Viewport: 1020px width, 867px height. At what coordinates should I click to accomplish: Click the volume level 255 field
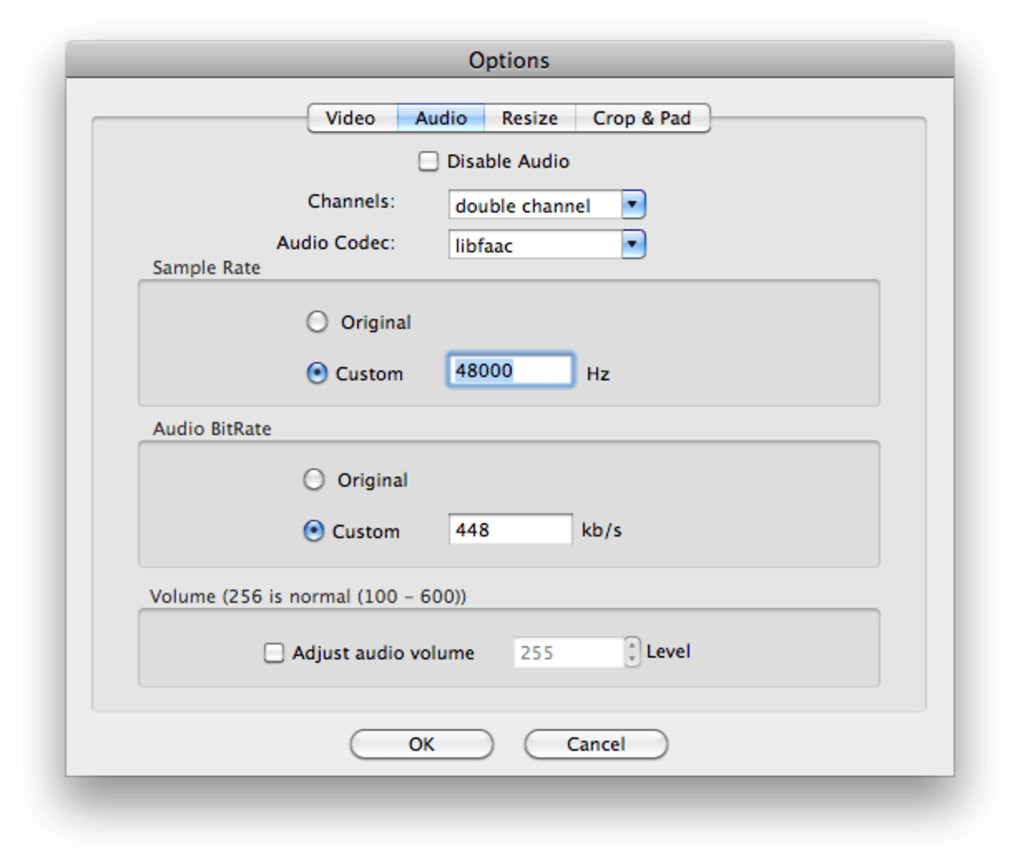(x=568, y=653)
